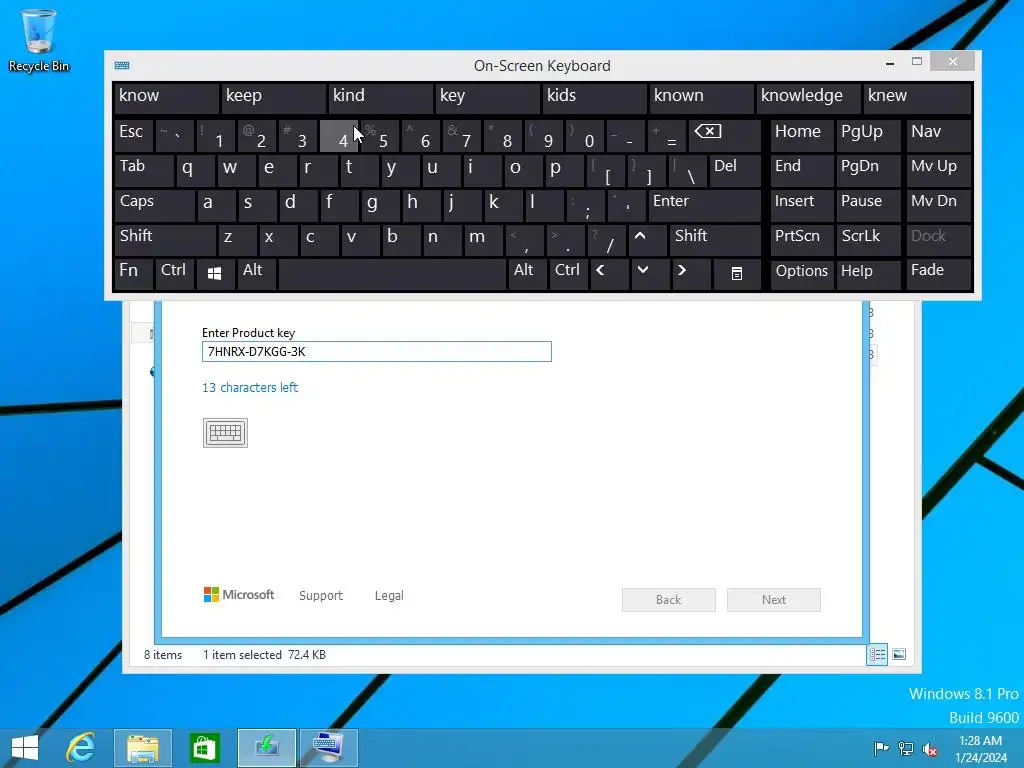Viewport: 1024px width, 768px height.
Task: Click the Enter Product key text field
Action: 377,351
